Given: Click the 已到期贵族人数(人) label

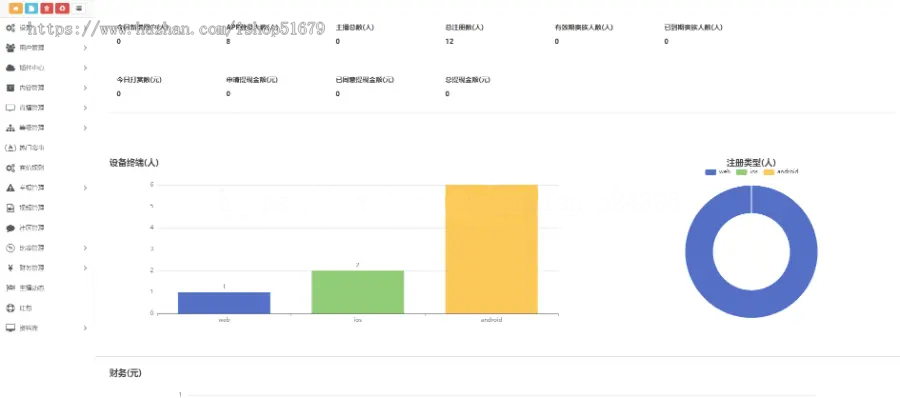Looking at the screenshot, I should 693,27.
